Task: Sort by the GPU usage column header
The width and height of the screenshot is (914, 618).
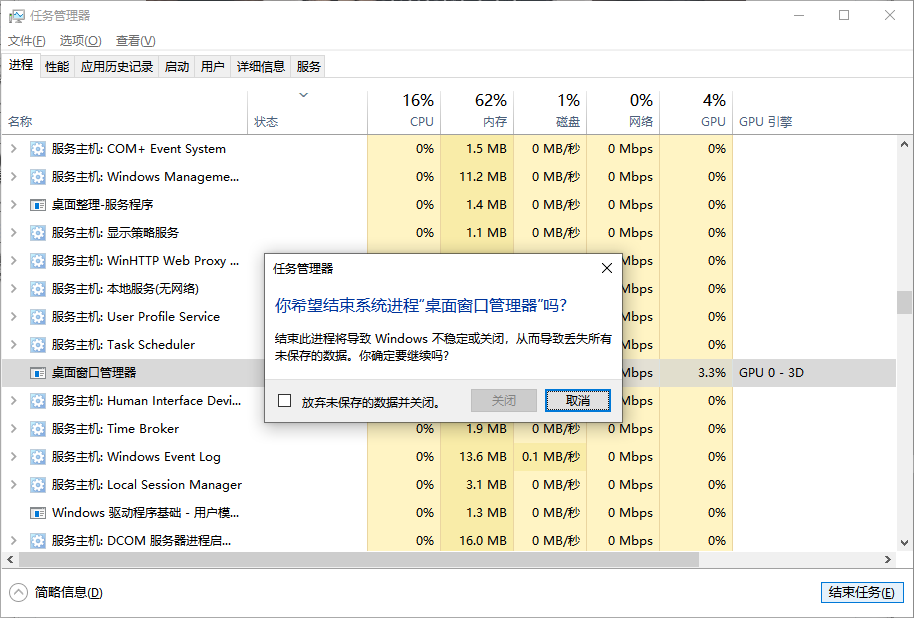Action: (x=696, y=112)
